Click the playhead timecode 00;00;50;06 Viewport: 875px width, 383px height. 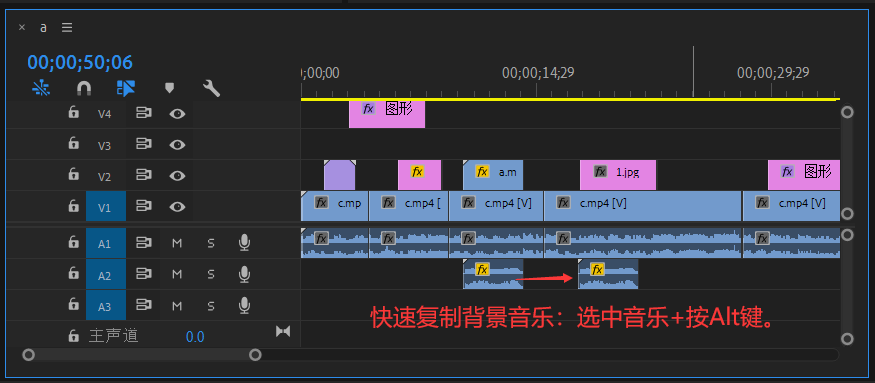[80, 62]
